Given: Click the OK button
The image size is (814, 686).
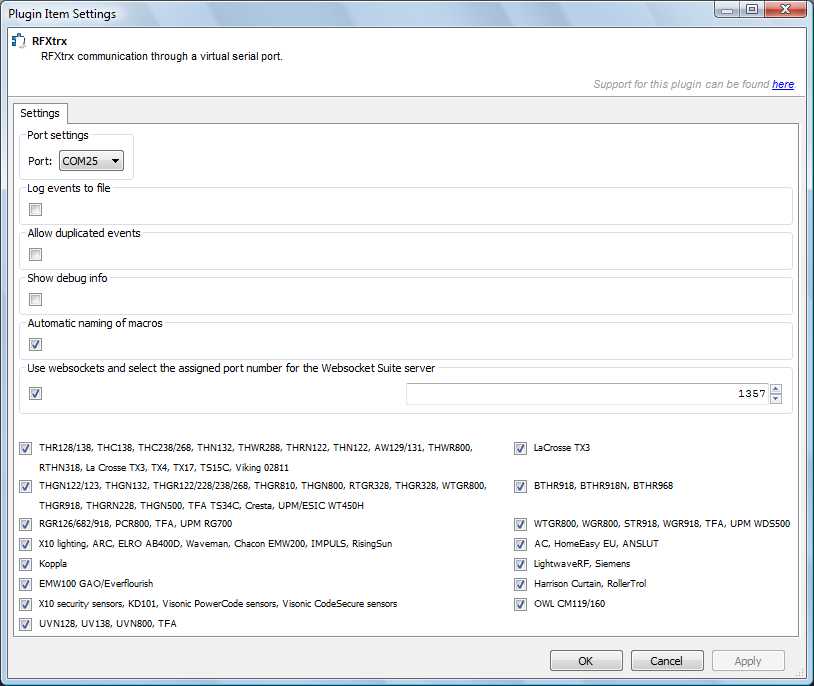Looking at the screenshot, I should coord(586,661).
